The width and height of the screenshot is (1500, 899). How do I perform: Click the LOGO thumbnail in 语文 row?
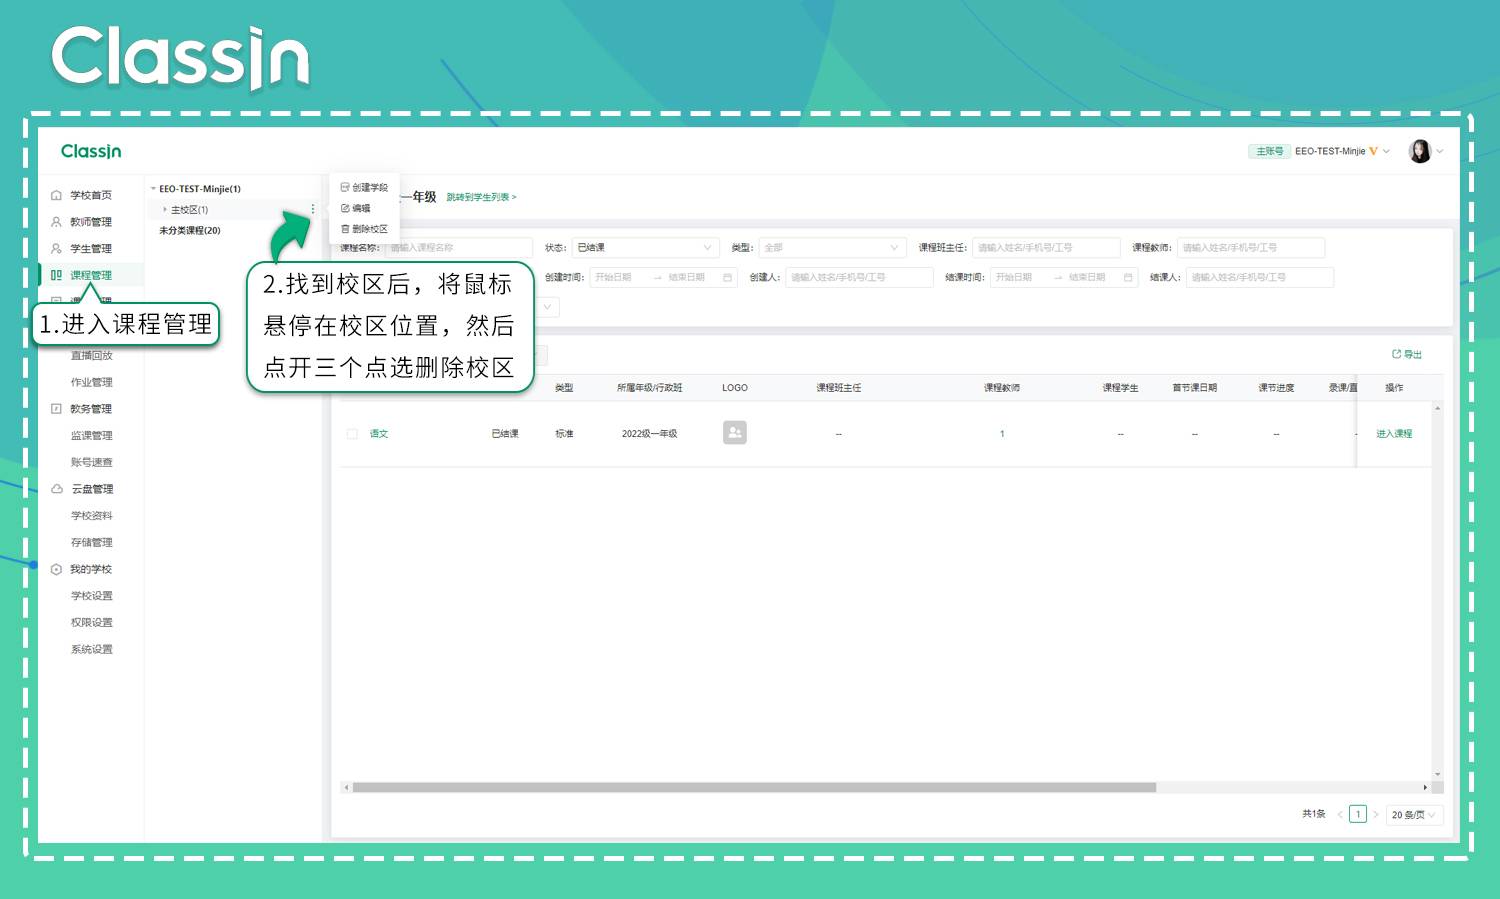pyautogui.click(x=735, y=432)
